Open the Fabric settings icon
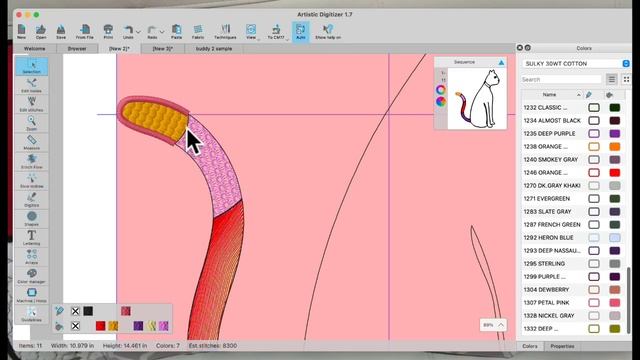Image resolution: width=640 pixels, height=360 pixels. 198,31
